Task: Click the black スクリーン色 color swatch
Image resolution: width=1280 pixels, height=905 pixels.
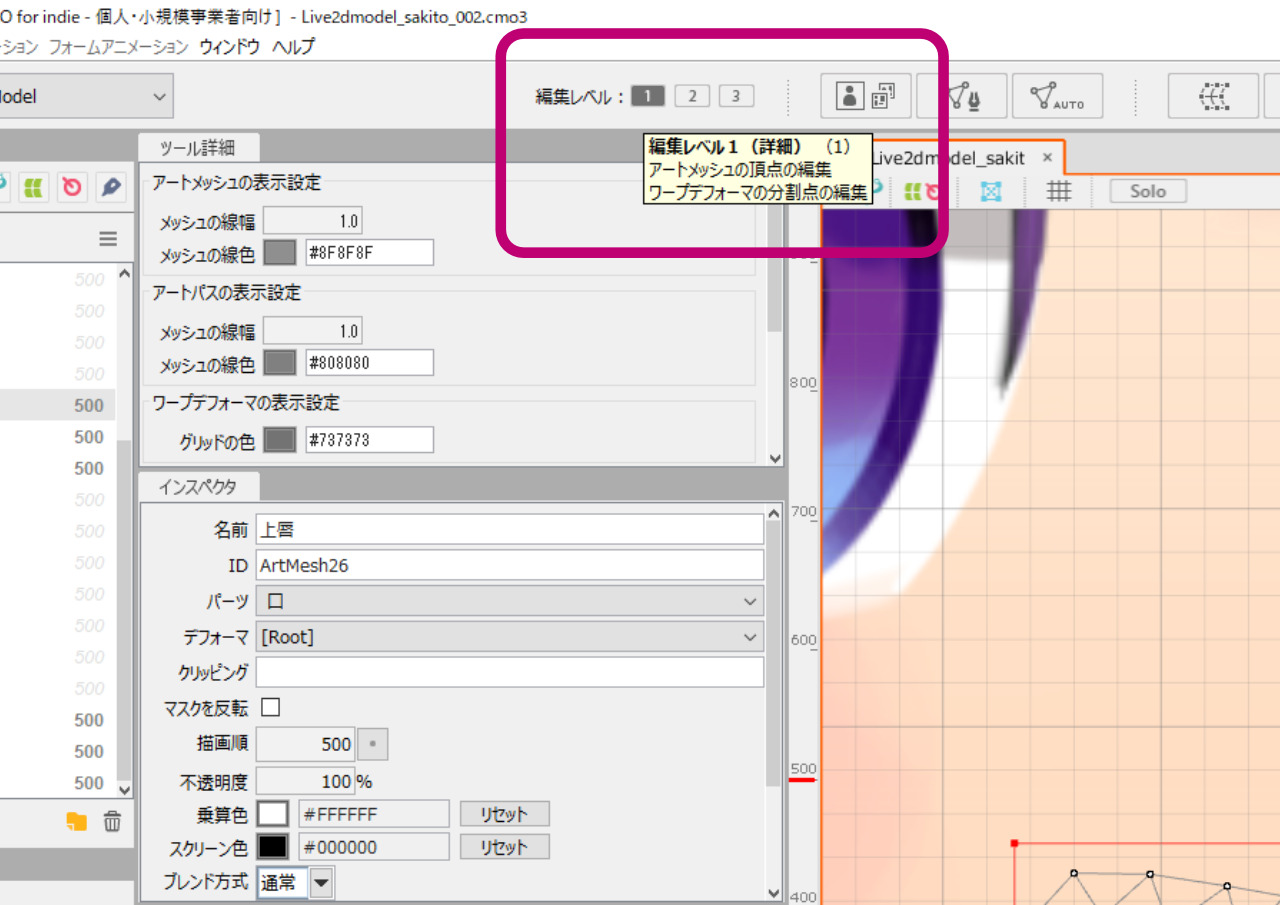Action: click(x=273, y=847)
